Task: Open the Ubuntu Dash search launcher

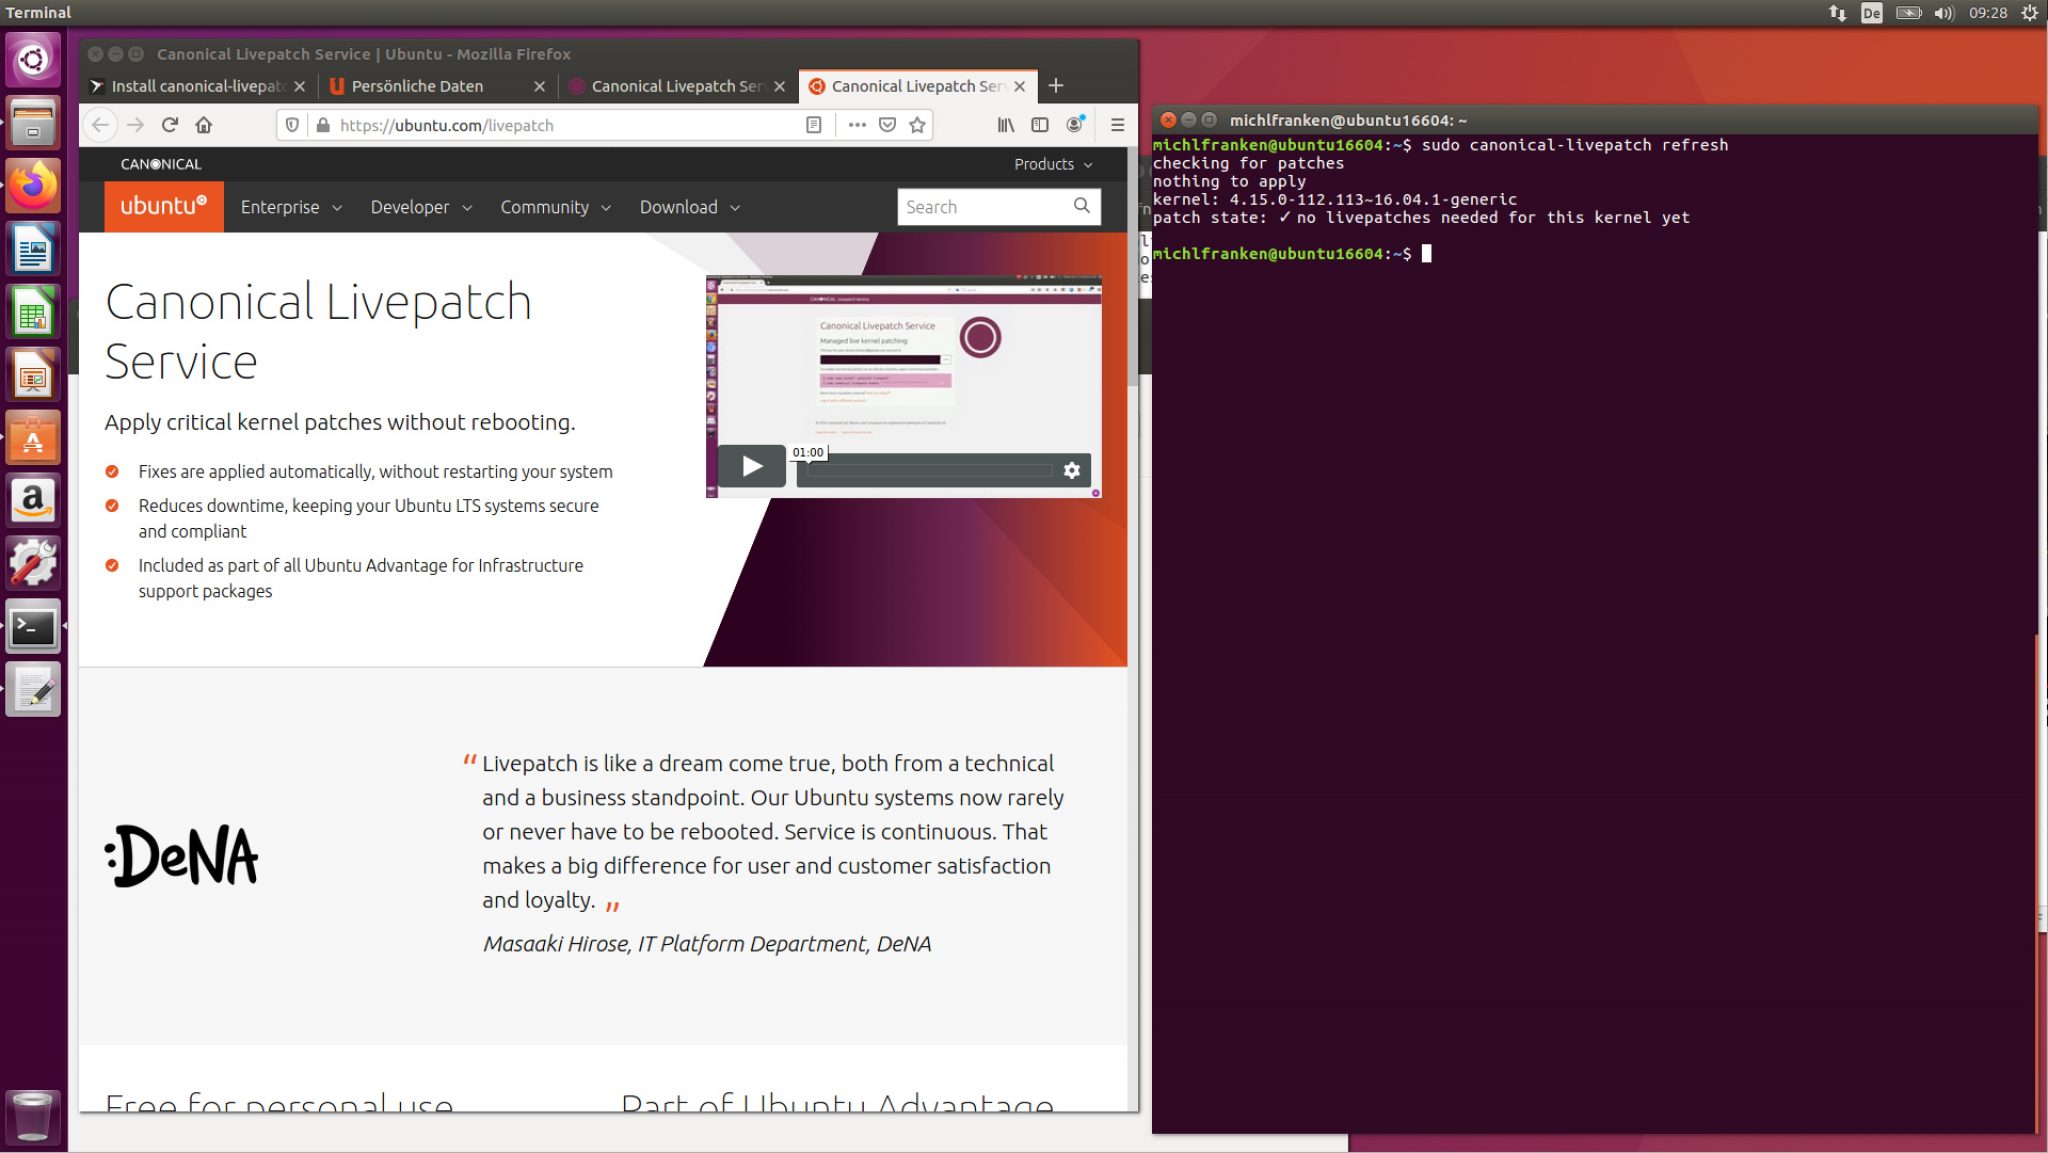Action: [x=33, y=60]
